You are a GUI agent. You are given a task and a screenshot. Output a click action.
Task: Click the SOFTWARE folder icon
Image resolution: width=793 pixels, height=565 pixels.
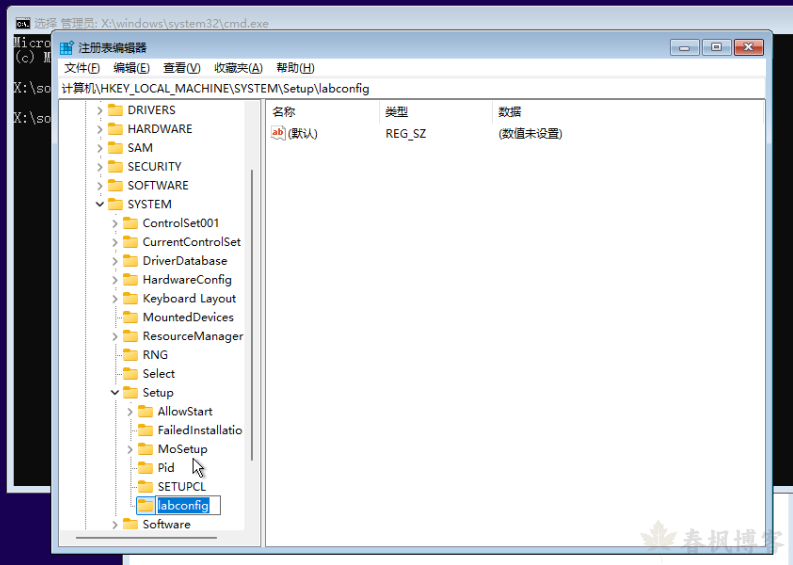(115, 185)
